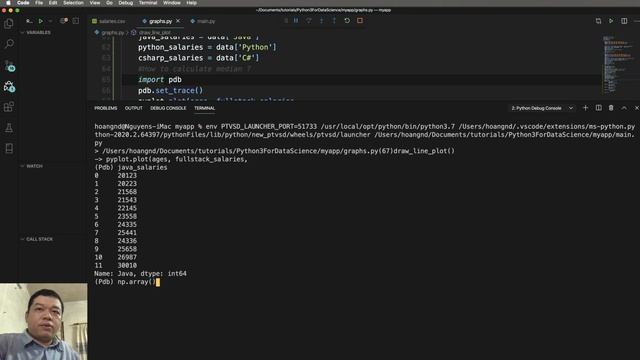Step into in the debug toolbar
The width and height of the screenshot is (640, 360).
[321, 20]
